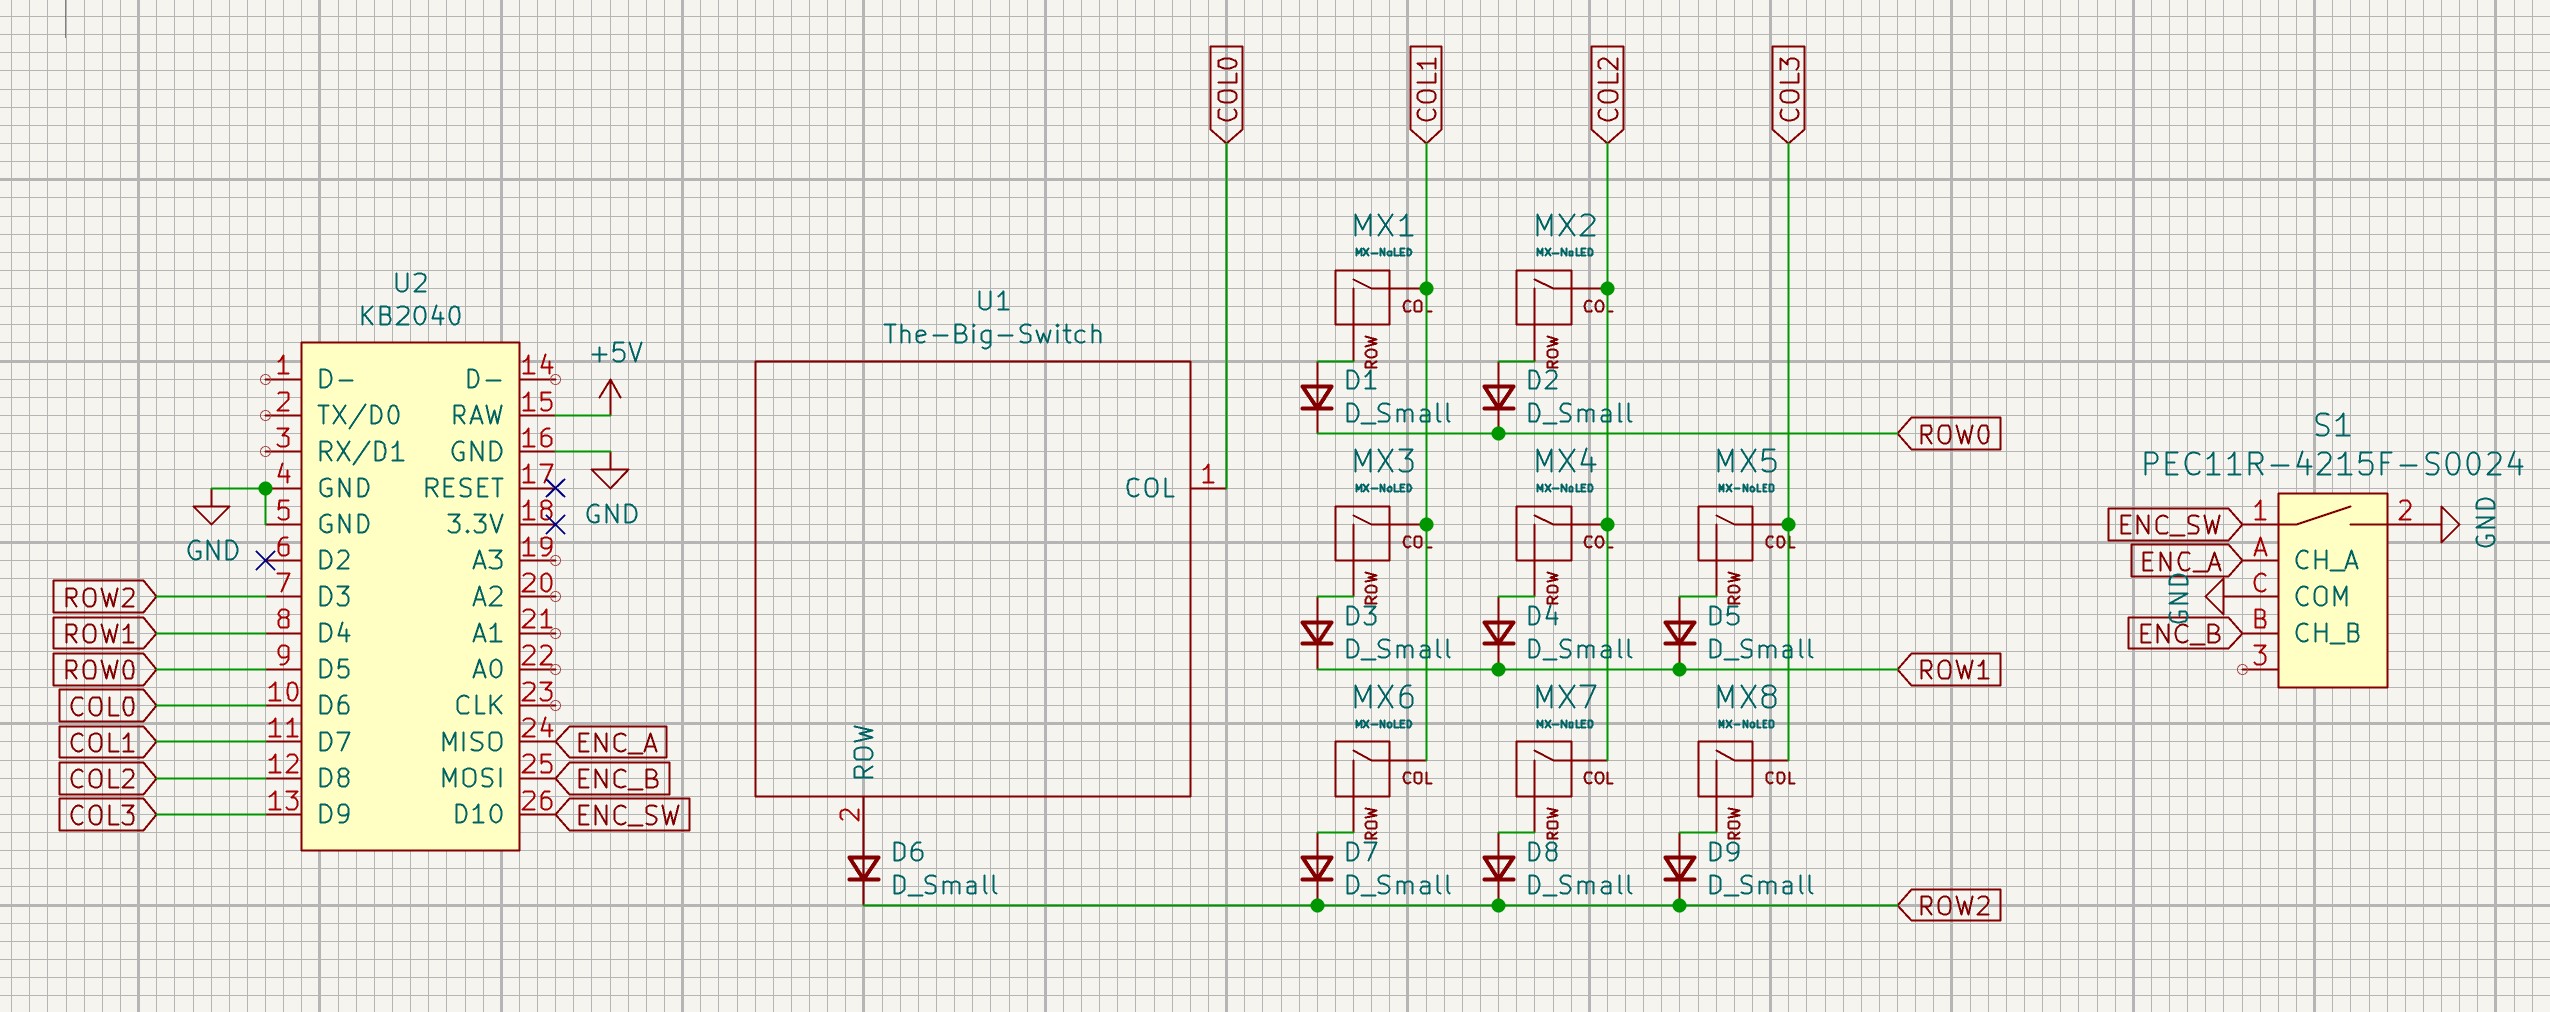Select the COL2 global label at top
This screenshot has width=2550, height=1012.
point(1607,93)
